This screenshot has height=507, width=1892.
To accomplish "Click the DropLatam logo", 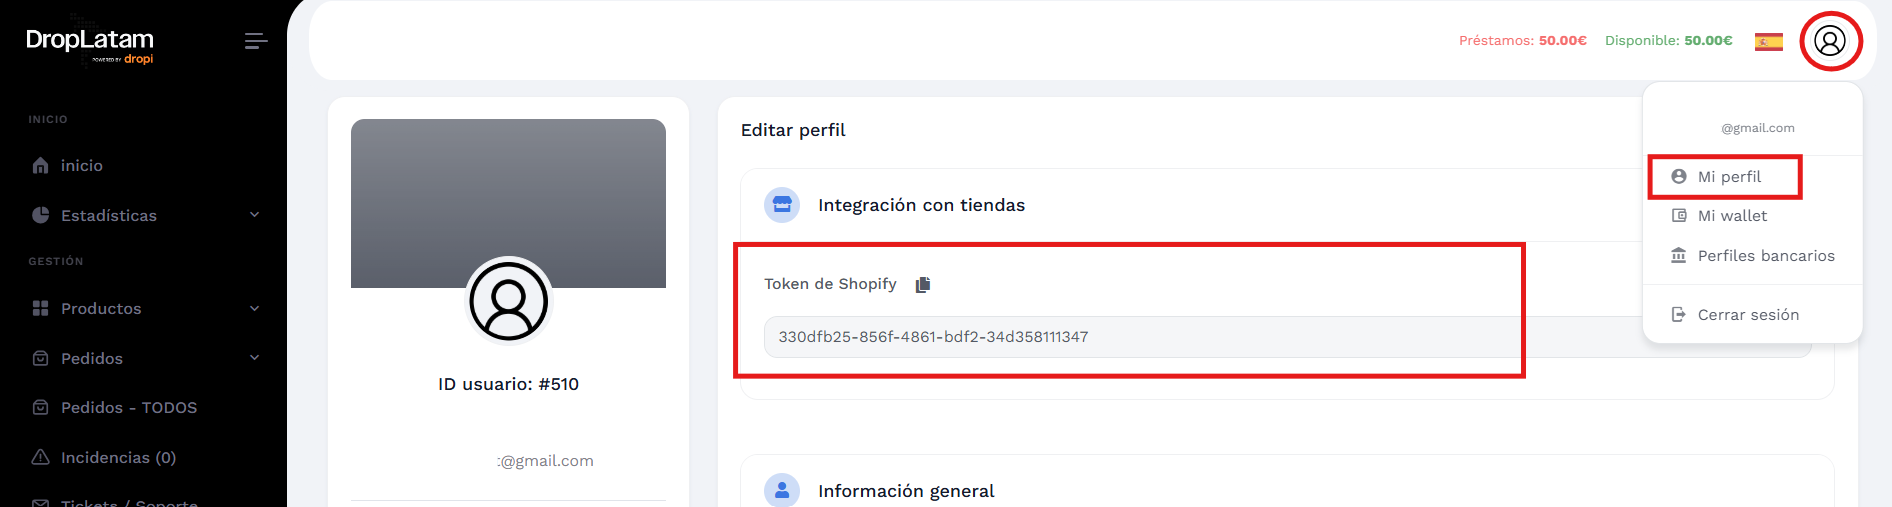I will [90, 44].
